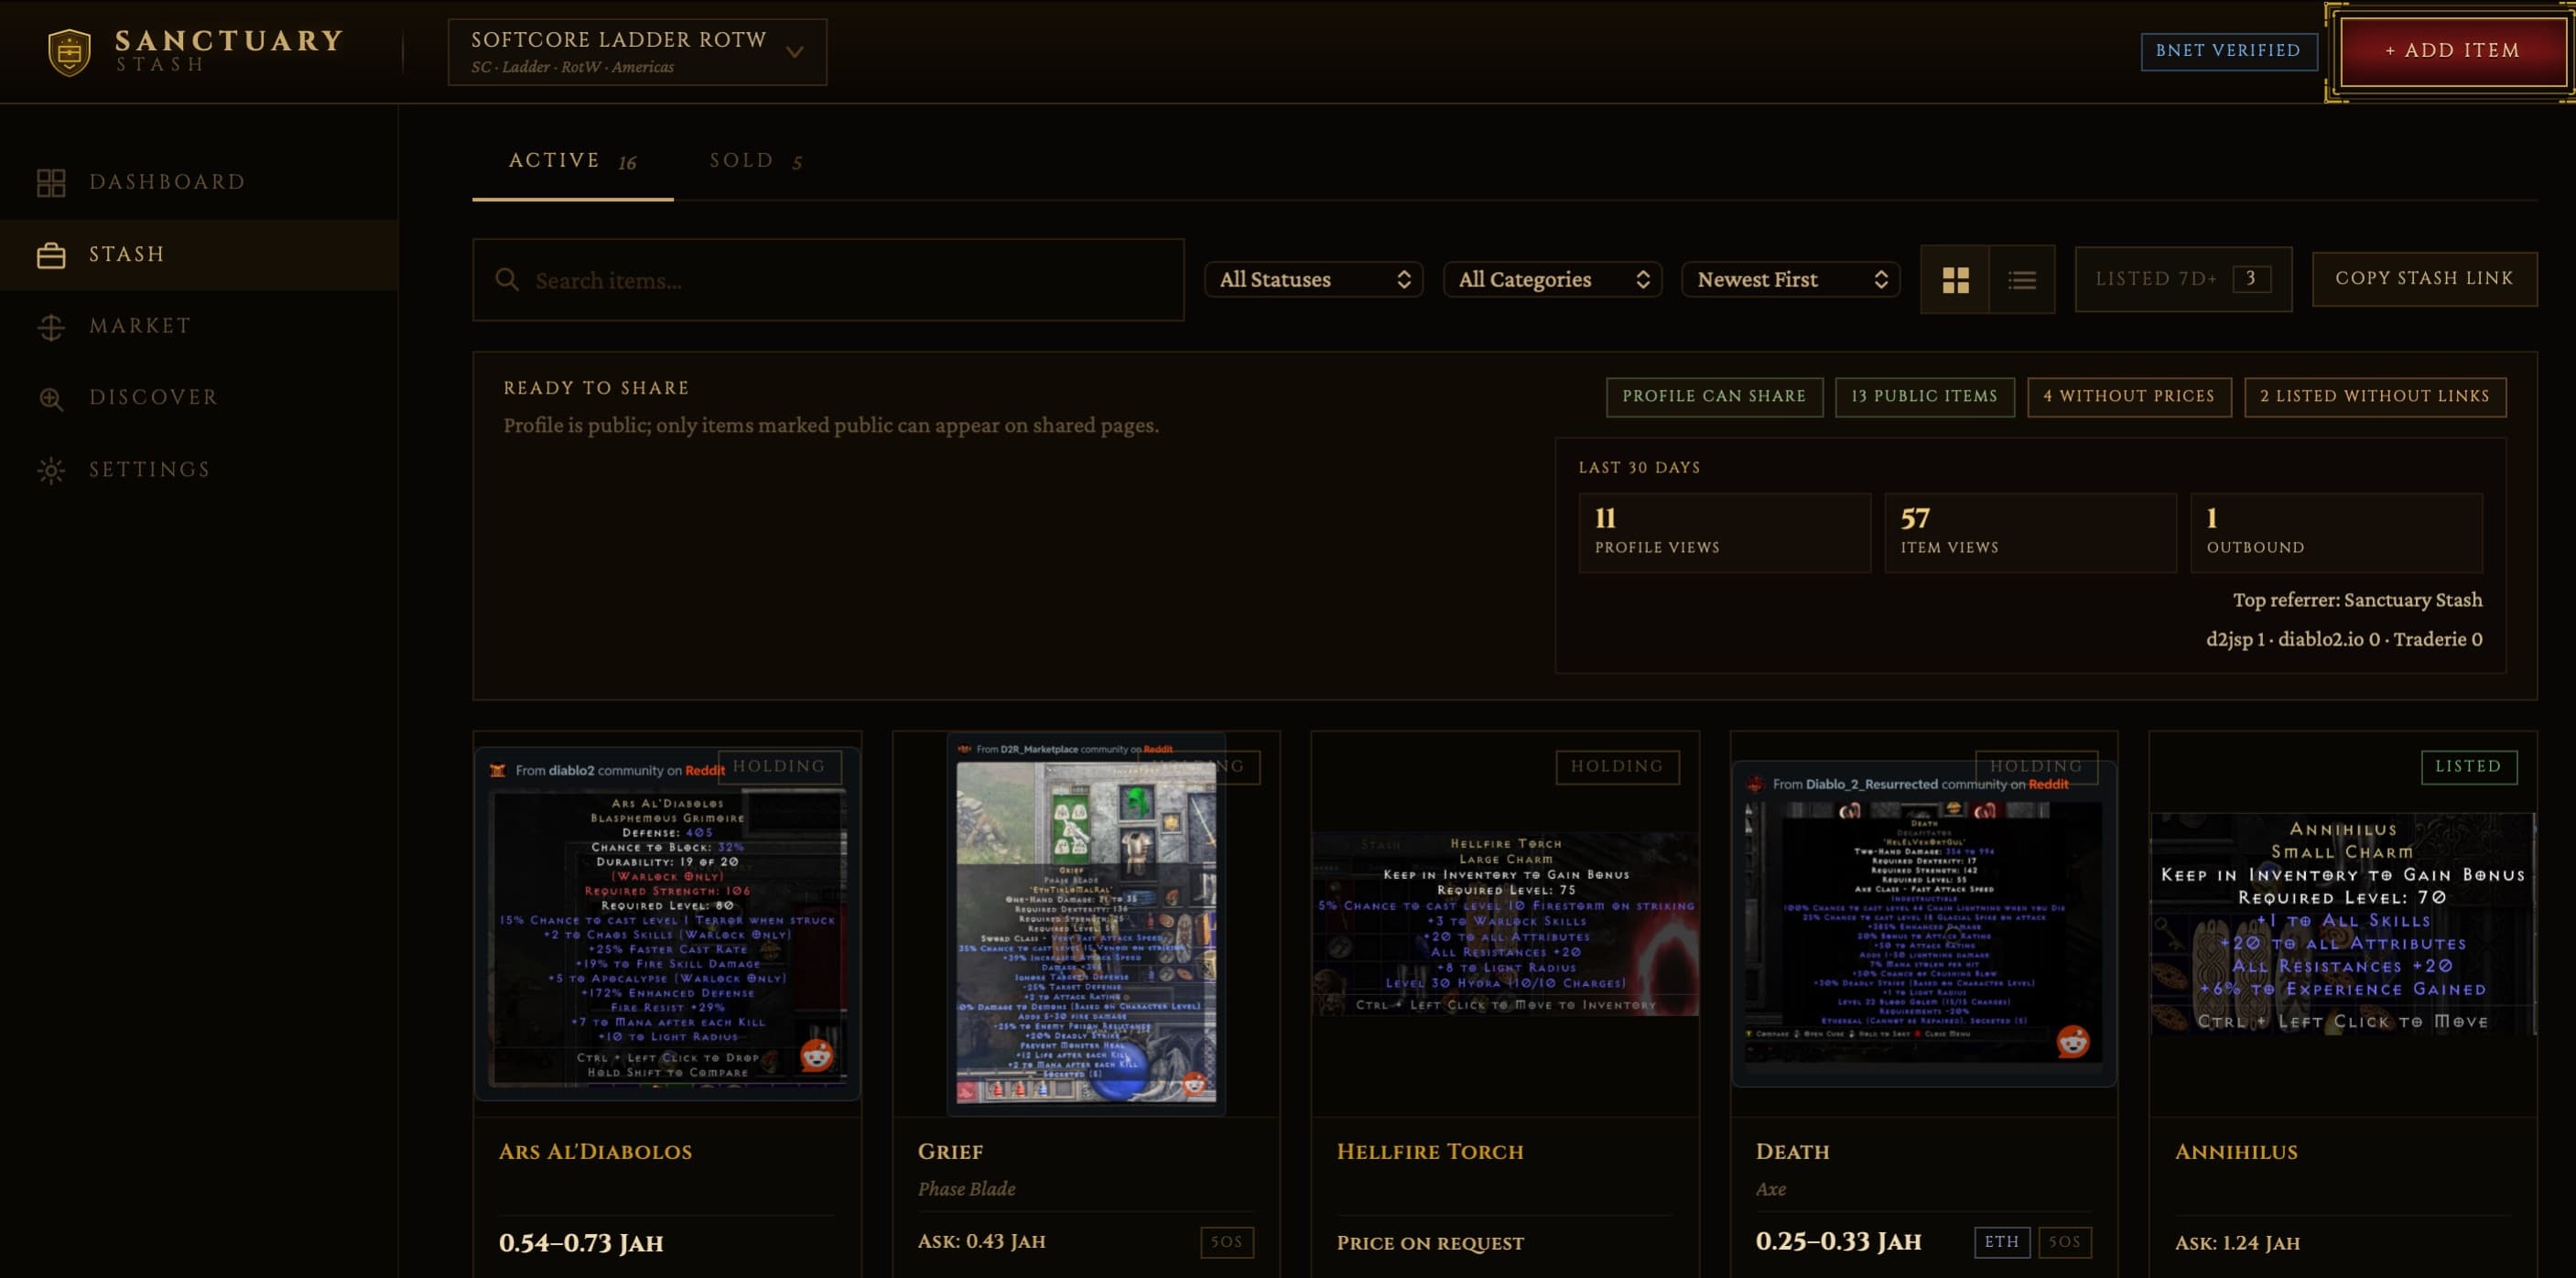Click the 'Ask: 0.43 Jah' price

981,1242
